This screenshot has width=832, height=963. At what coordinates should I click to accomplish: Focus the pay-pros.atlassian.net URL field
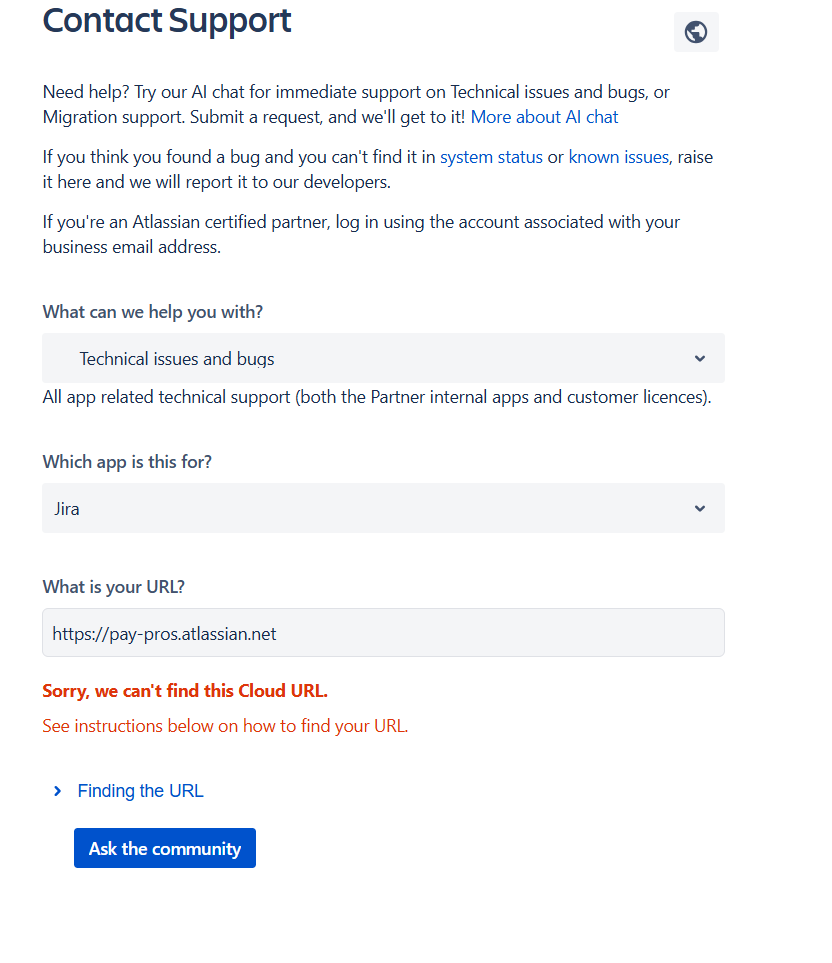(383, 633)
